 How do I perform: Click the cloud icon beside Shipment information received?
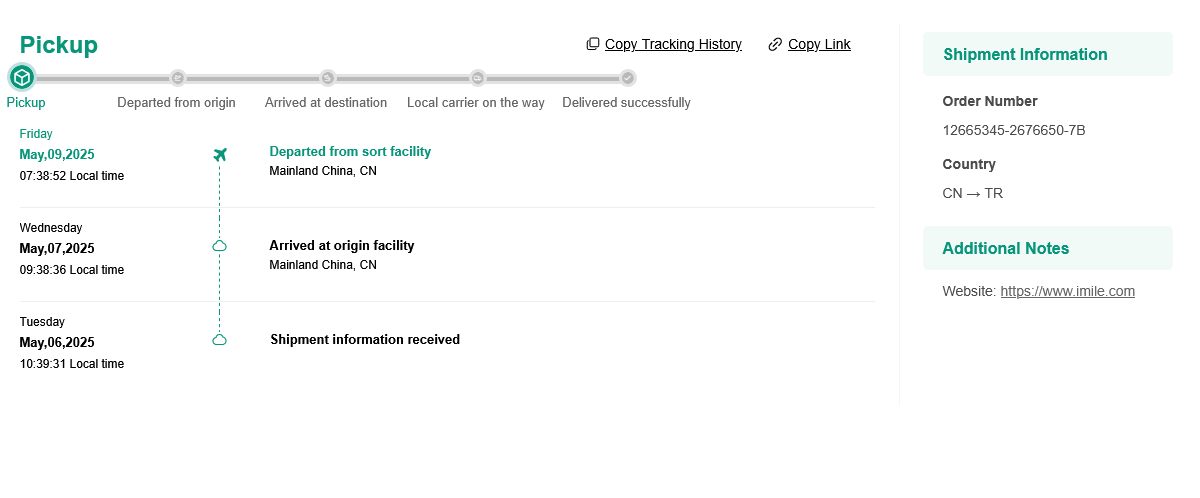click(220, 340)
